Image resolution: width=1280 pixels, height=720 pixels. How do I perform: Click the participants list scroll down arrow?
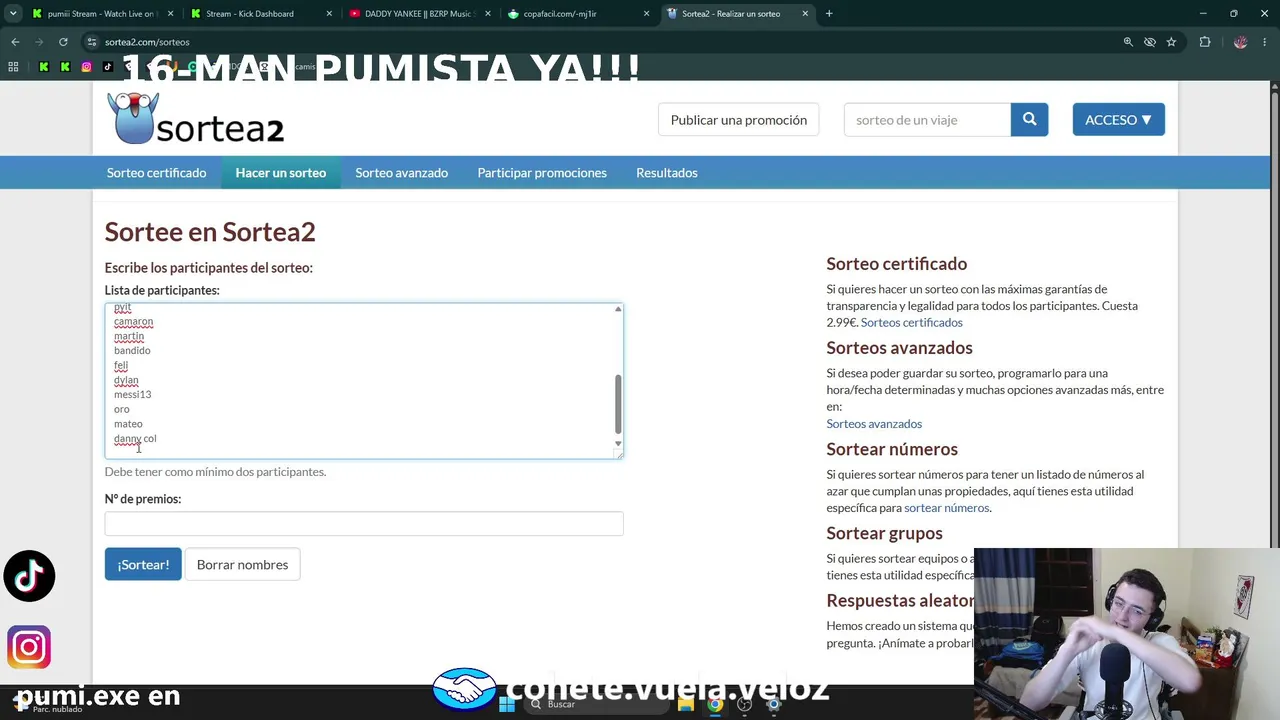pyautogui.click(x=618, y=443)
